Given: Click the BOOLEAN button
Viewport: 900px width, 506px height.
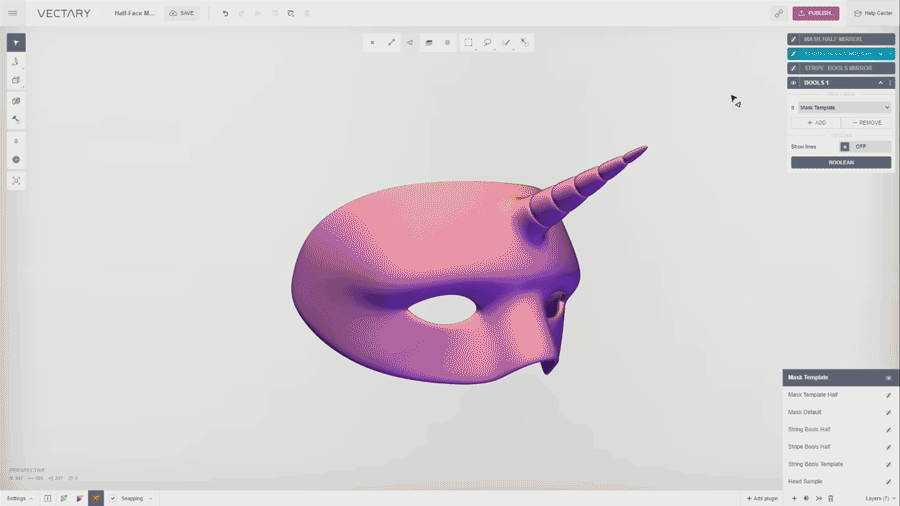Looking at the screenshot, I should (x=841, y=162).
